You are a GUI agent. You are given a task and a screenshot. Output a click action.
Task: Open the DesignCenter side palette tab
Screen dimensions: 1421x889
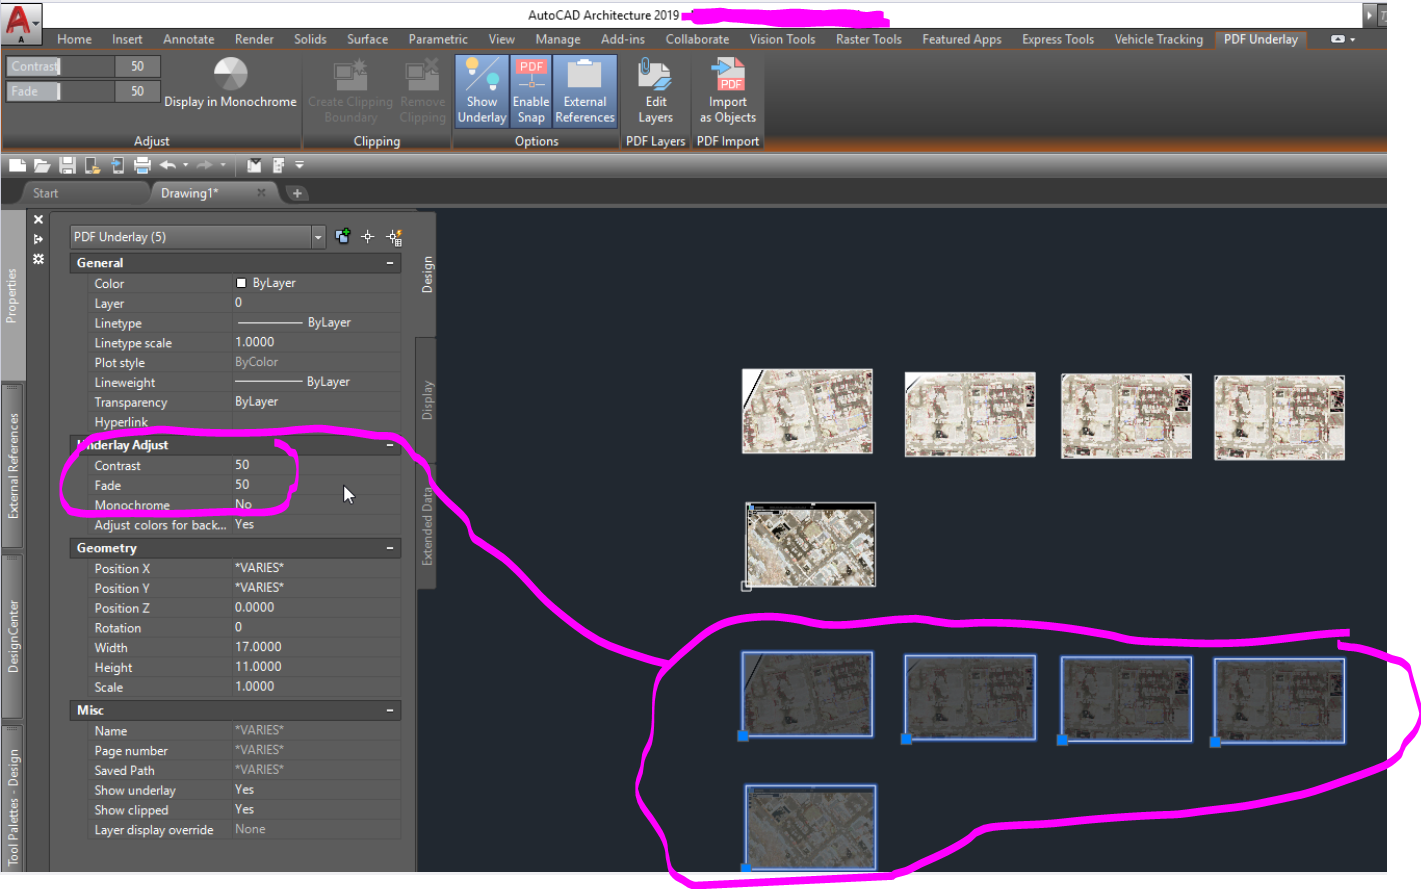pyautogui.click(x=13, y=636)
